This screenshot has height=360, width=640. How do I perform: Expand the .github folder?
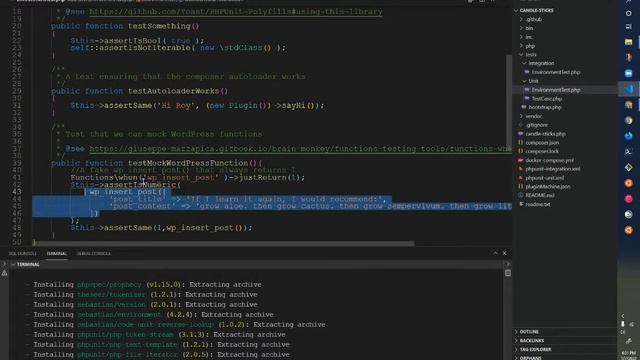point(521,19)
